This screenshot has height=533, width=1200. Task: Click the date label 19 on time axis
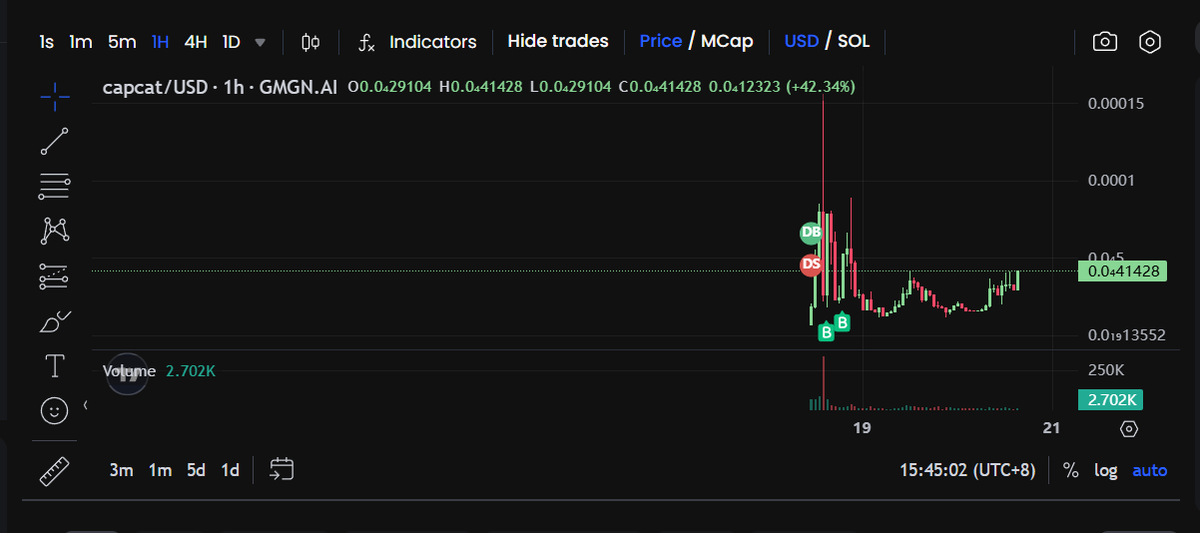[x=861, y=428]
